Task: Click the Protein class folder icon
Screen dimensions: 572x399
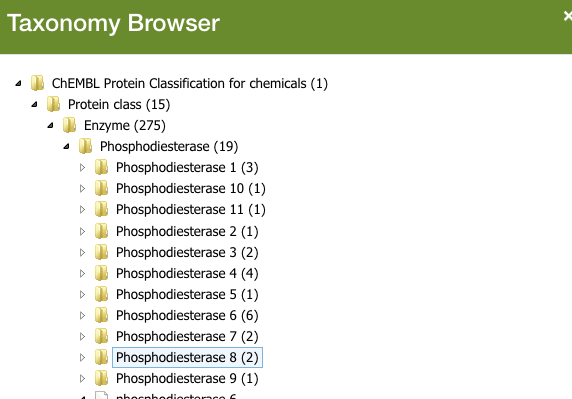Action: click(54, 104)
